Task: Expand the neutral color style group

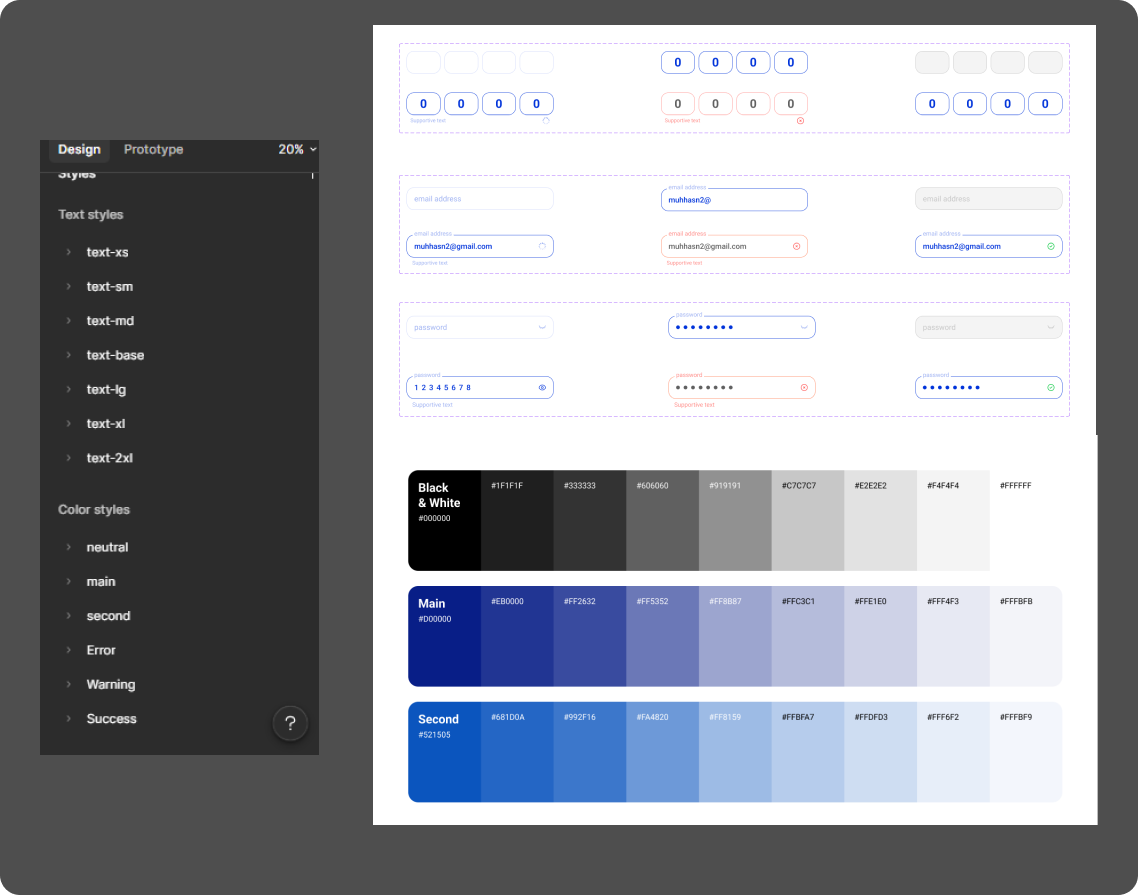Action: 69,547
